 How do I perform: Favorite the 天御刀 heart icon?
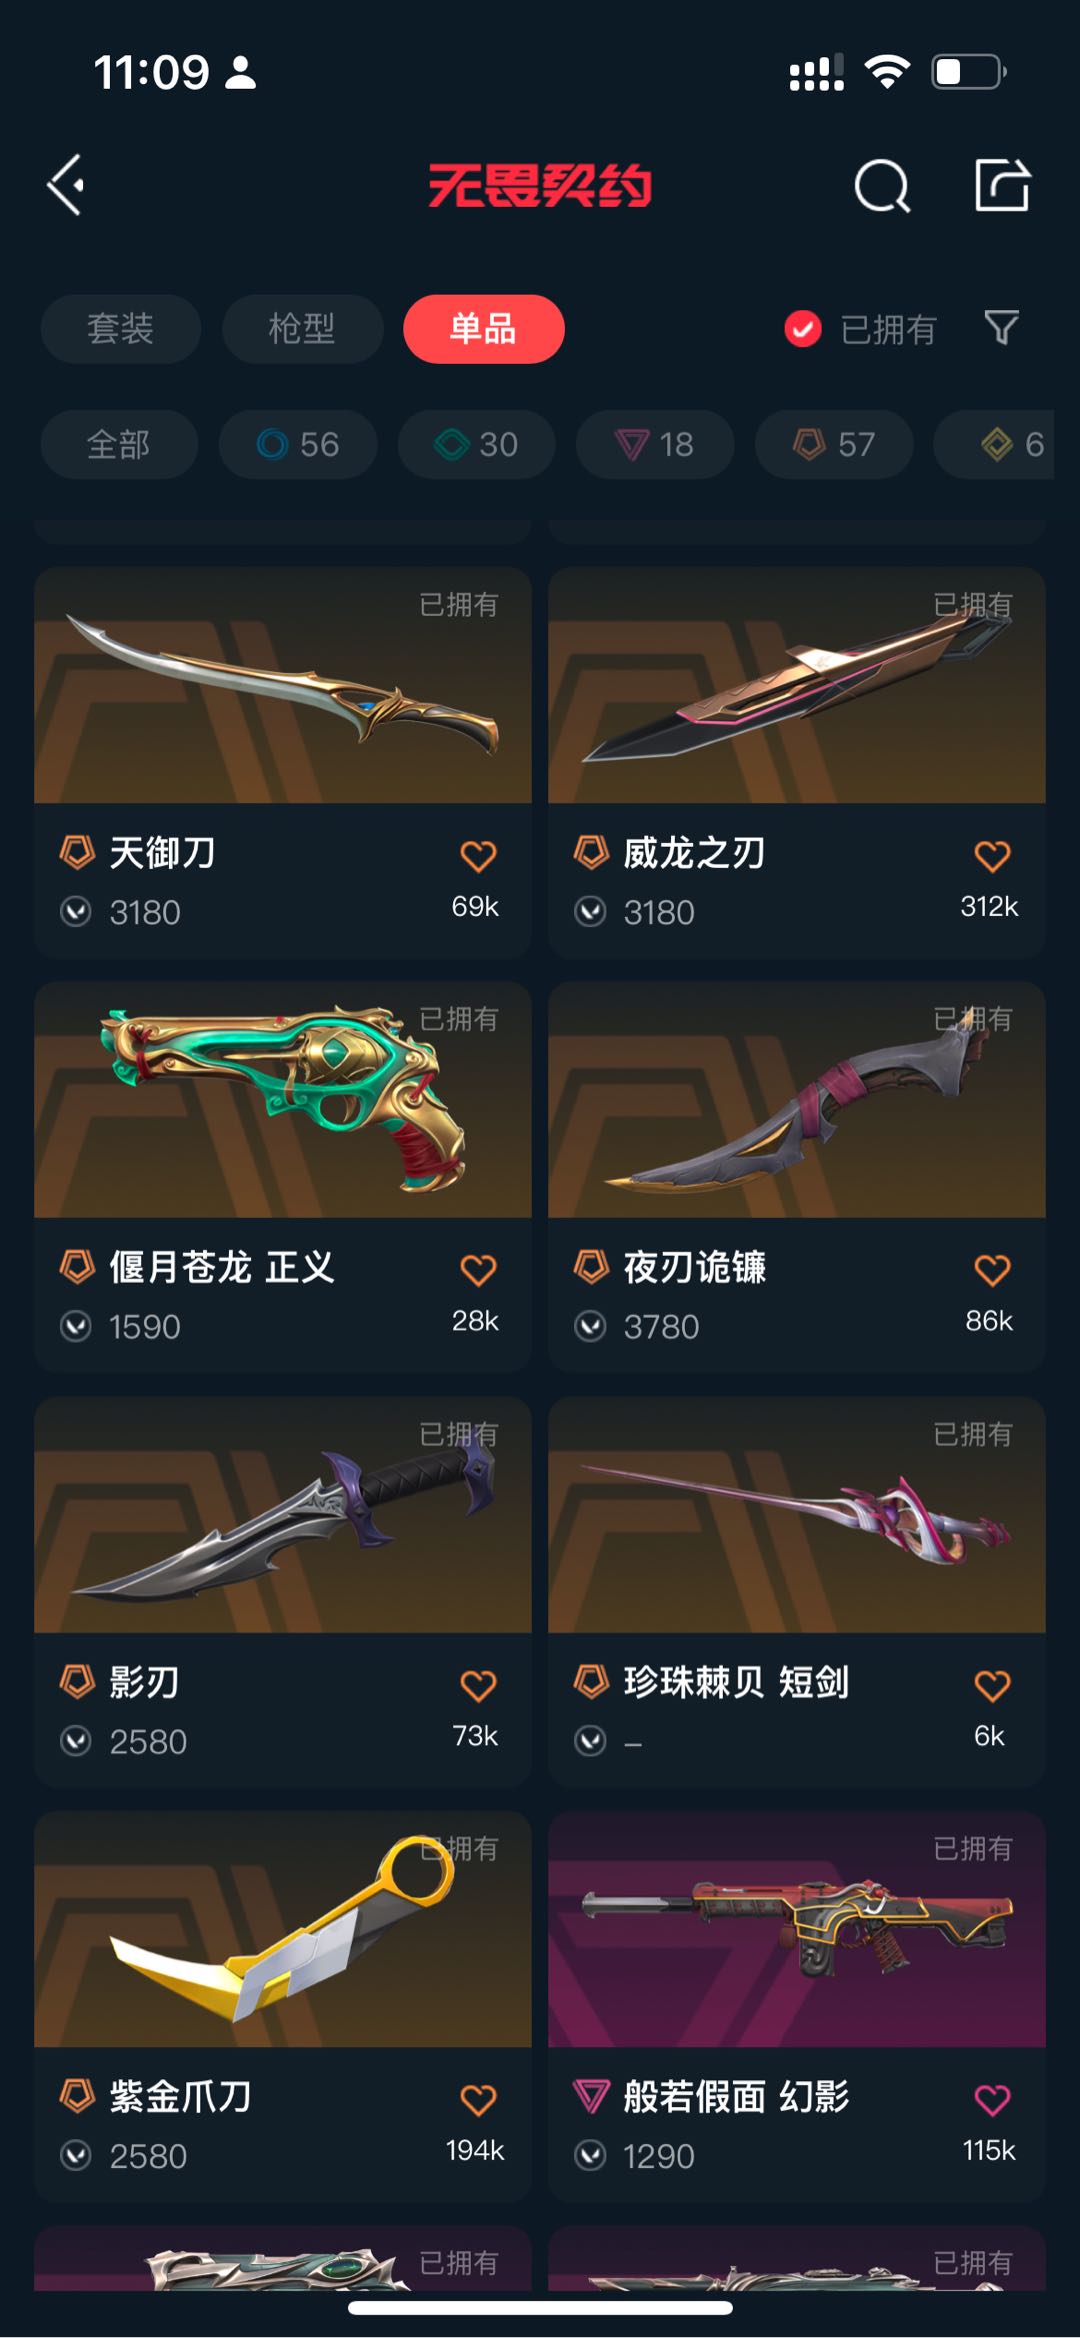478,856
